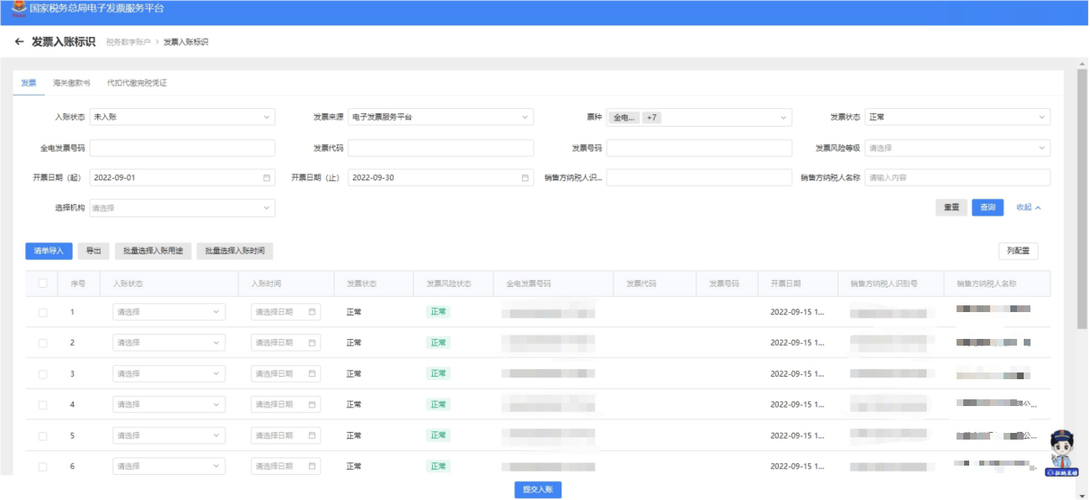1090x500 pixels.
Task: Open row 6 入账状态 dropdown
Action: click(x=169, y=466)
